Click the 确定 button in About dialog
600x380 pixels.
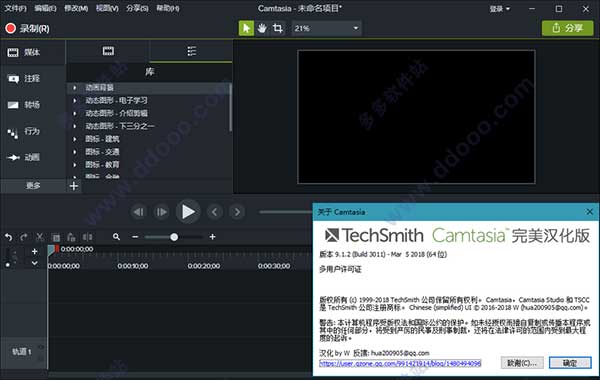click(x=570, y=363)
